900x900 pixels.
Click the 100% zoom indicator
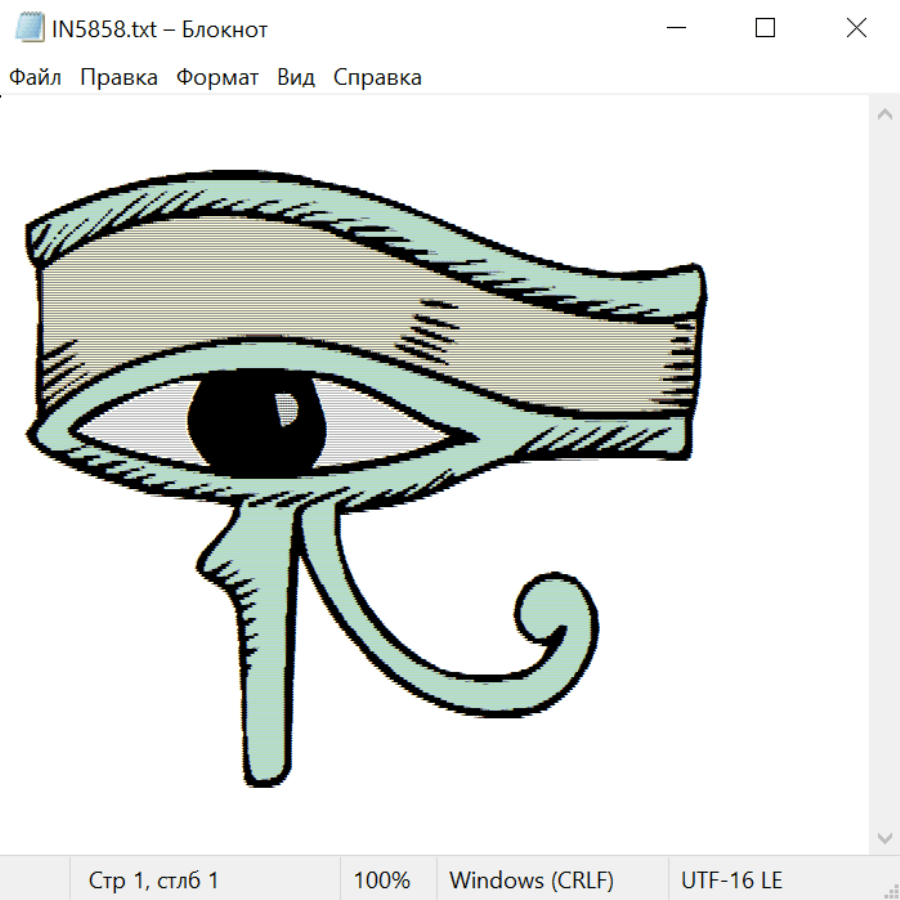pos(382,881)
